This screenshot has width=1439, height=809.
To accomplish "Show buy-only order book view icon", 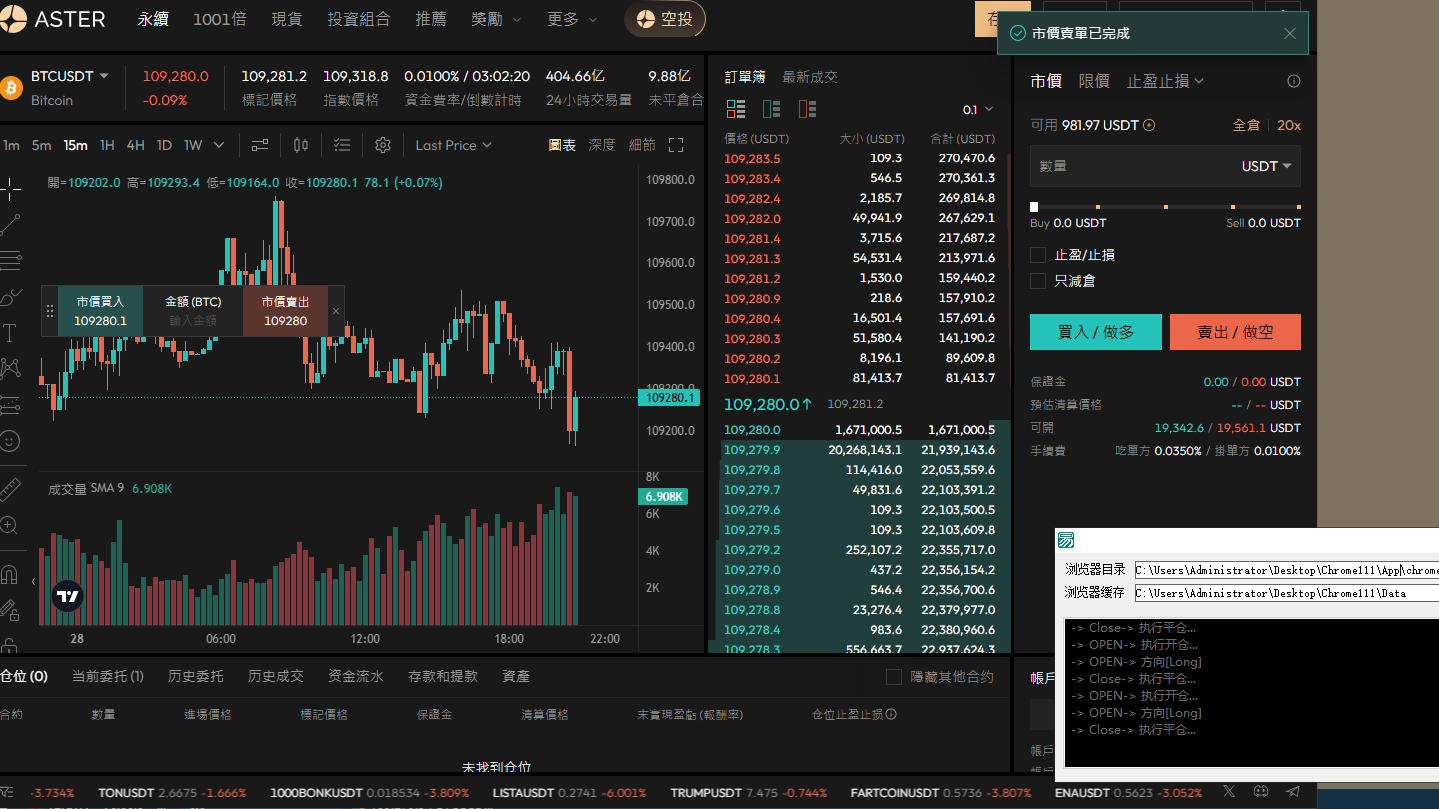I will [x=771, y=109].
